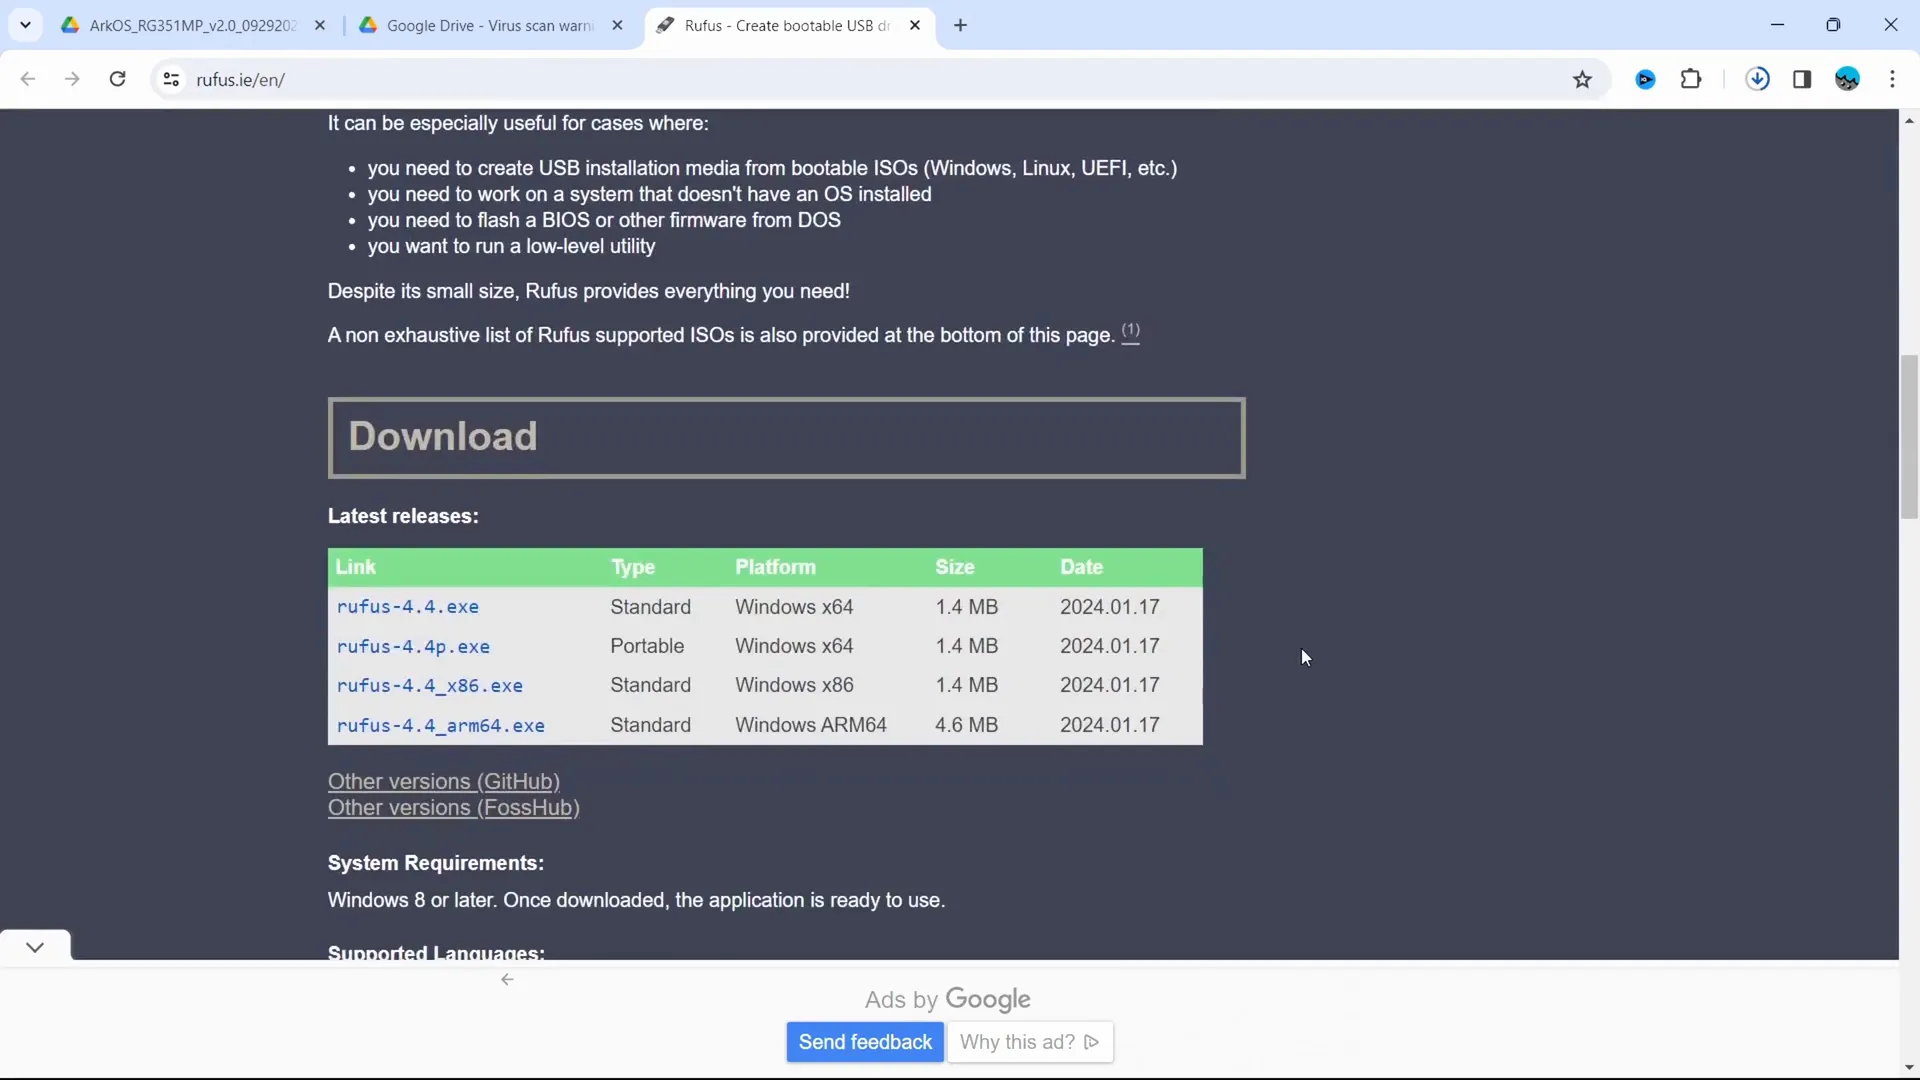This screenshot has width=1920, height=1080.
Task: Open the (1) footnote link
Action: (1130, 332)
